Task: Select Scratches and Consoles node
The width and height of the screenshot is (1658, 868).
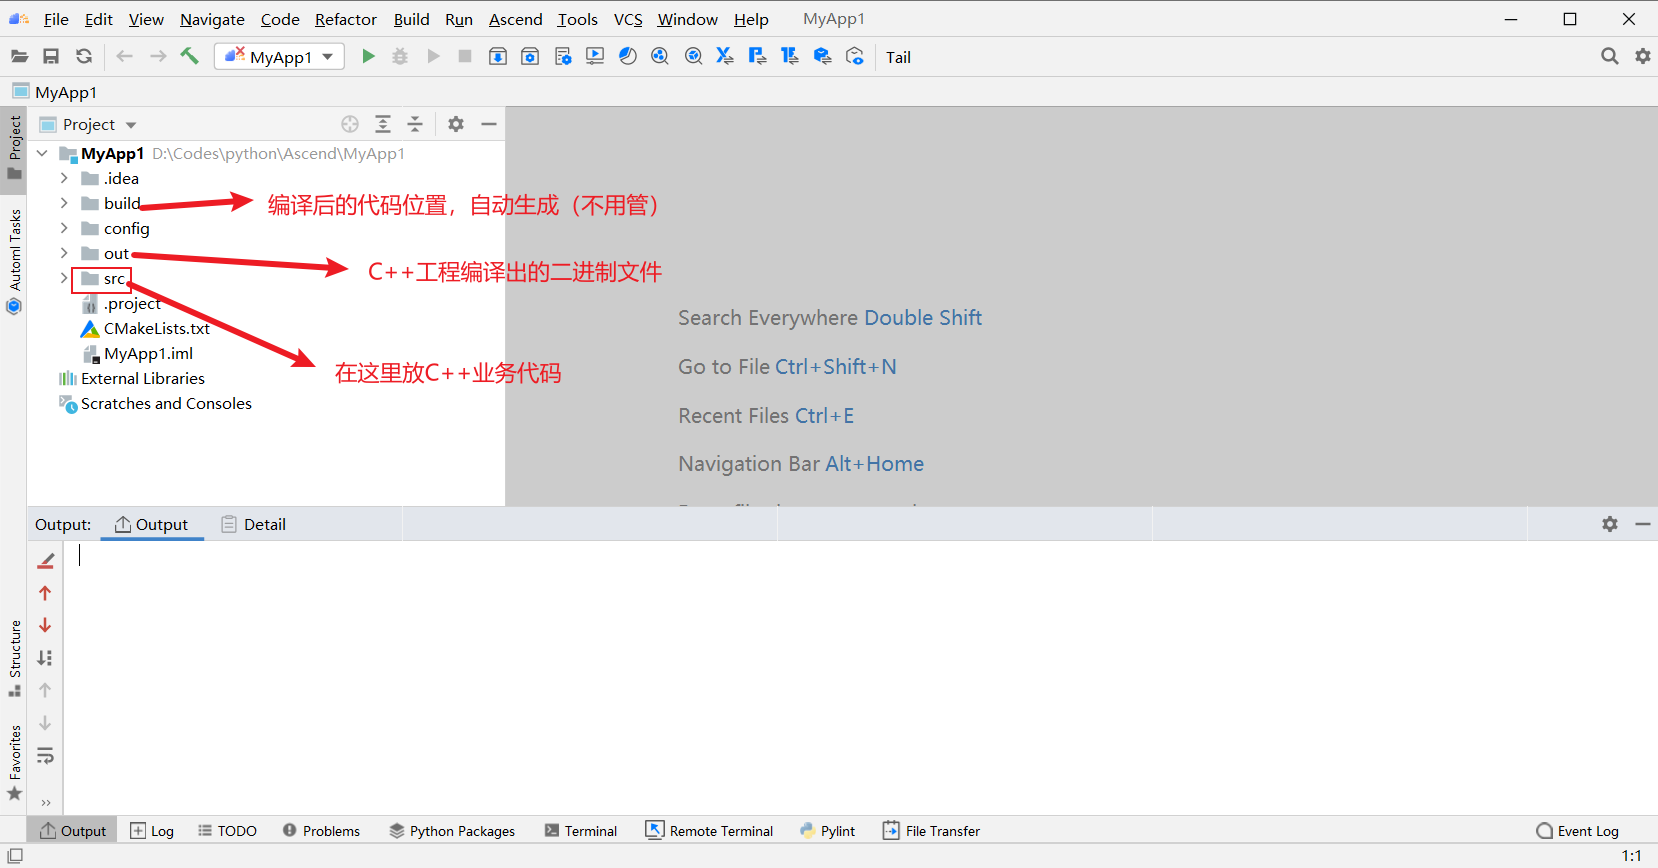Action: pyautogui.click(x=166, y=403)
